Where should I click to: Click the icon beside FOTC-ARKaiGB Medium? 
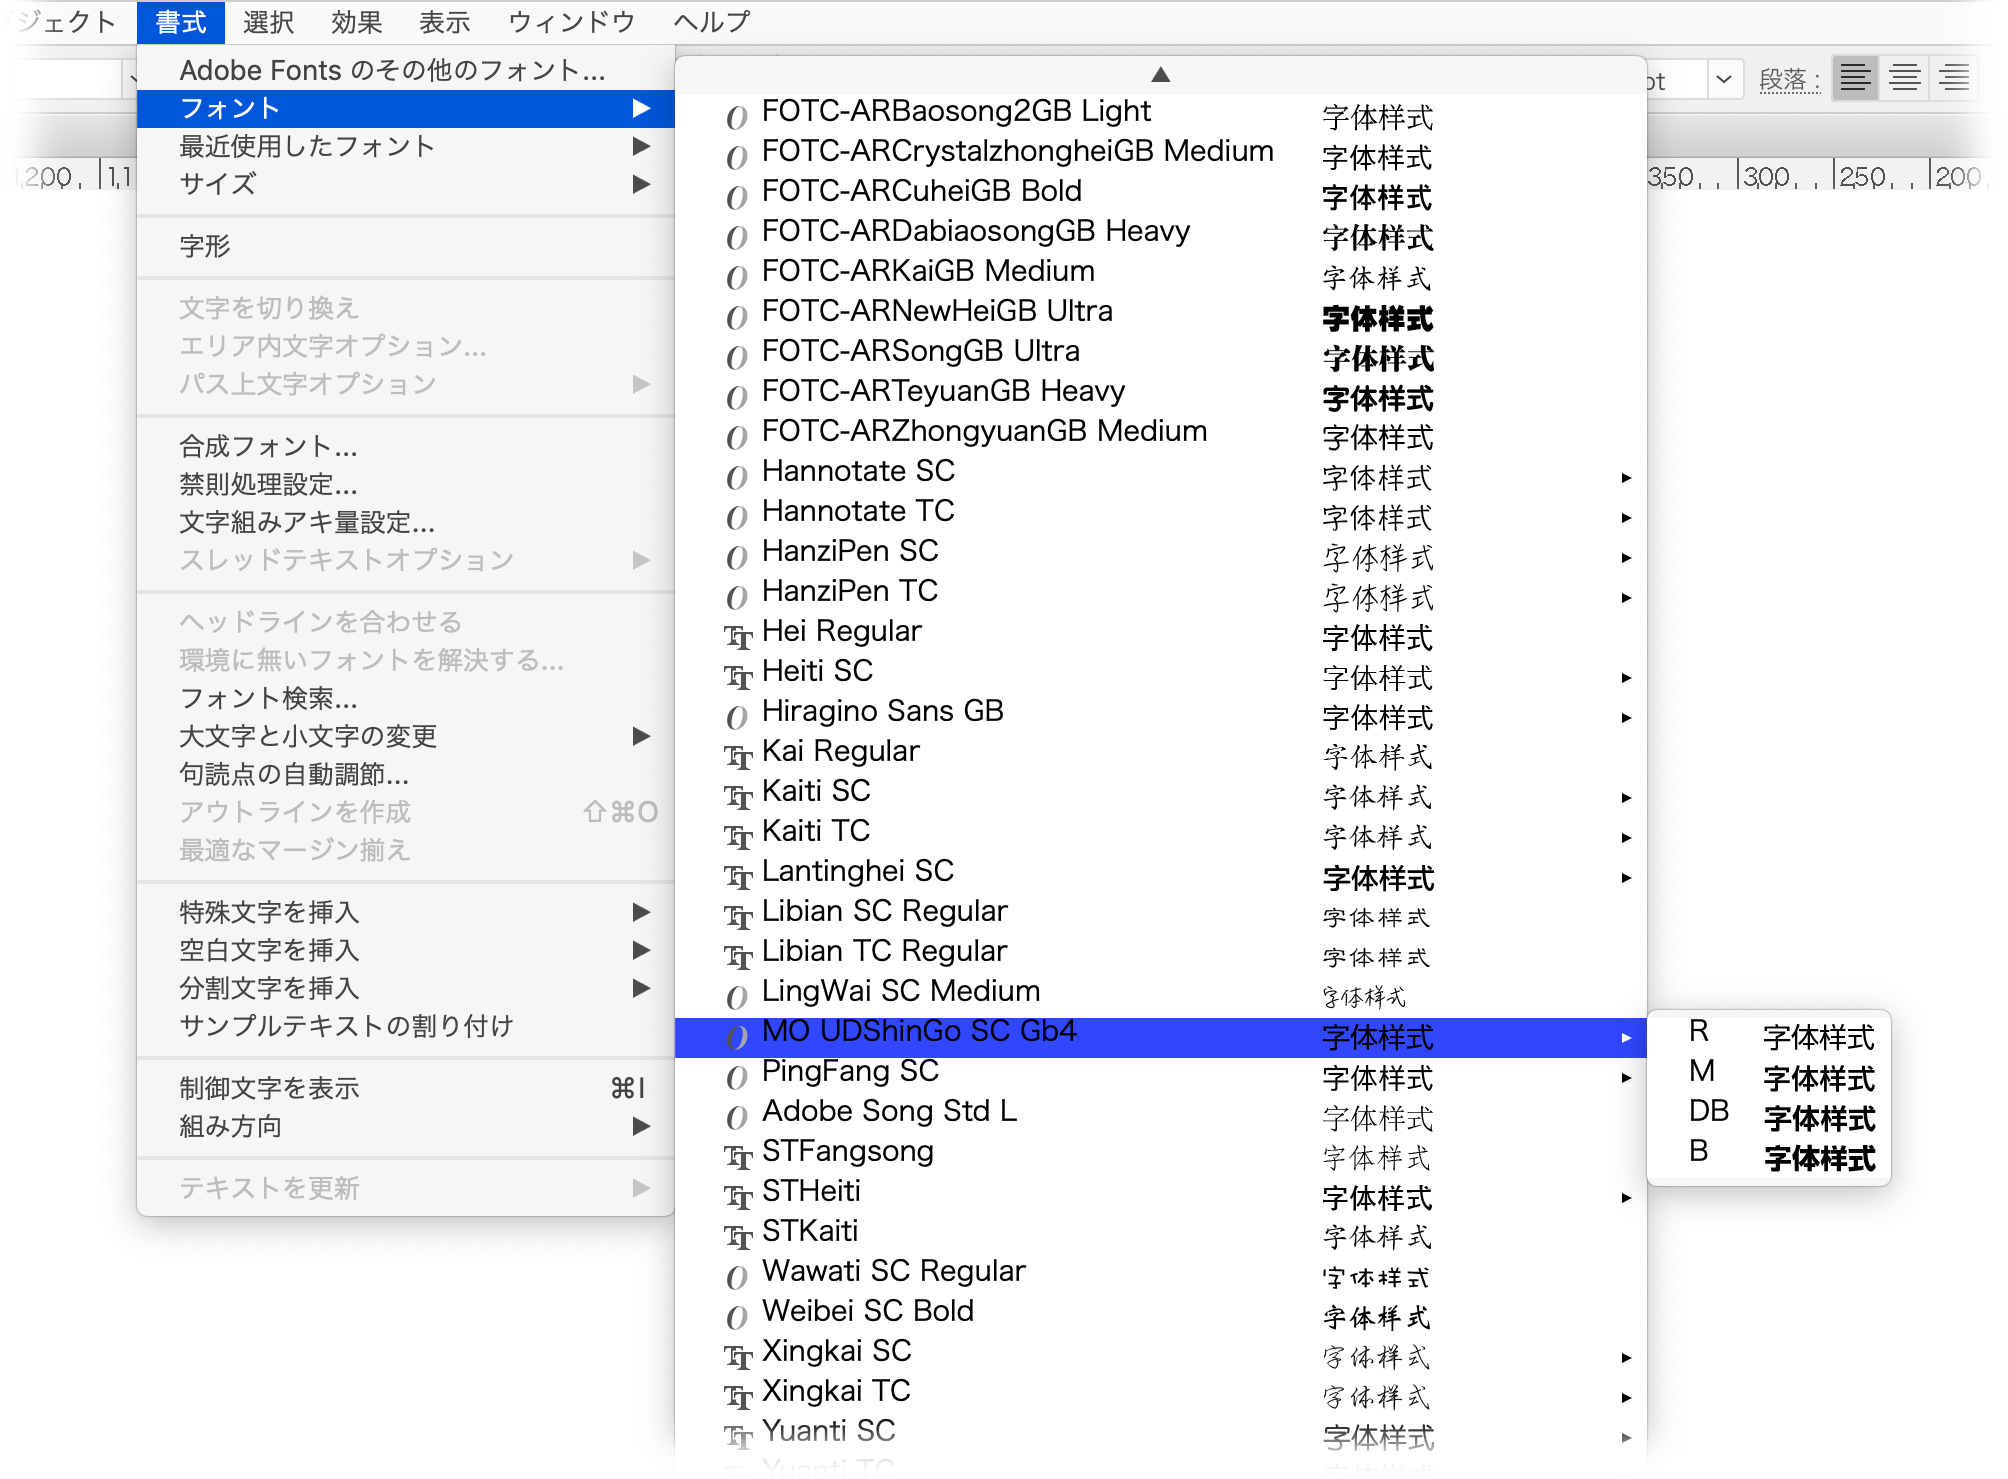point(737,276)
